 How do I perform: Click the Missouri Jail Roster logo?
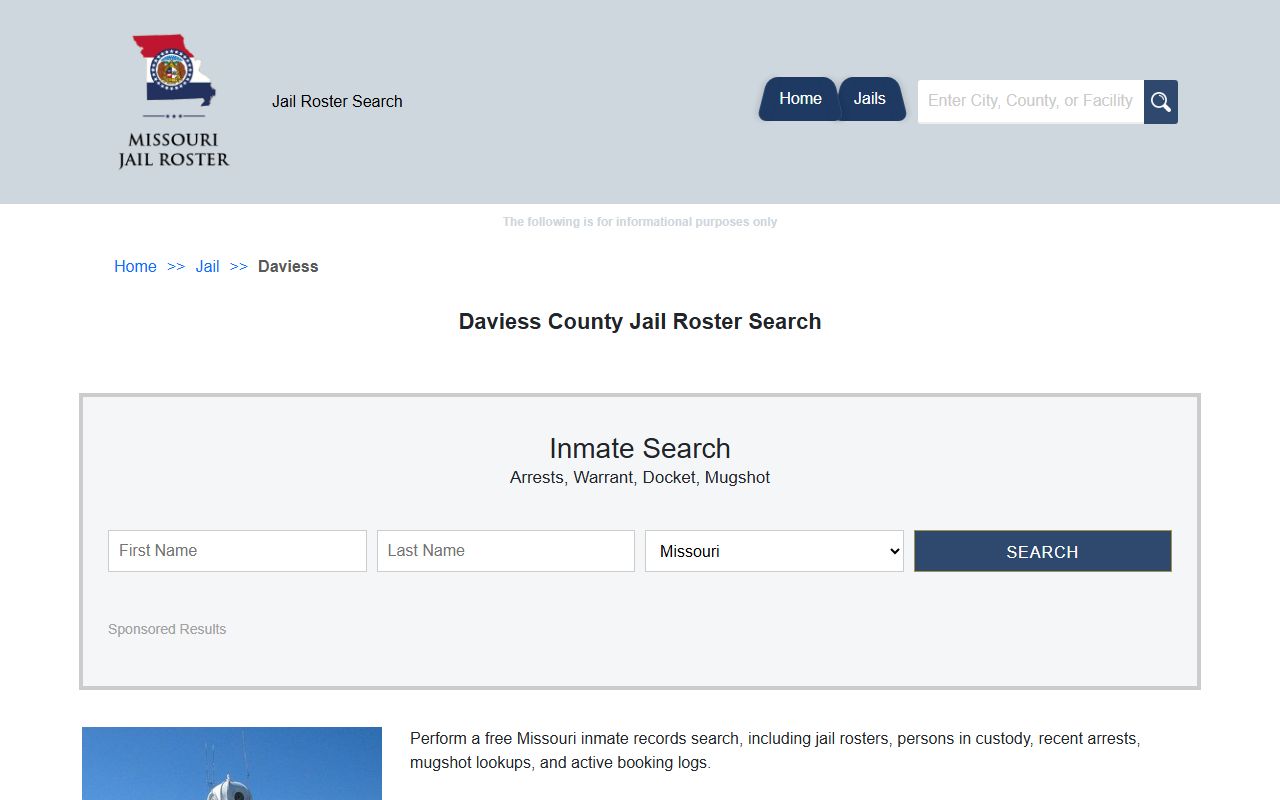[174, 102]
